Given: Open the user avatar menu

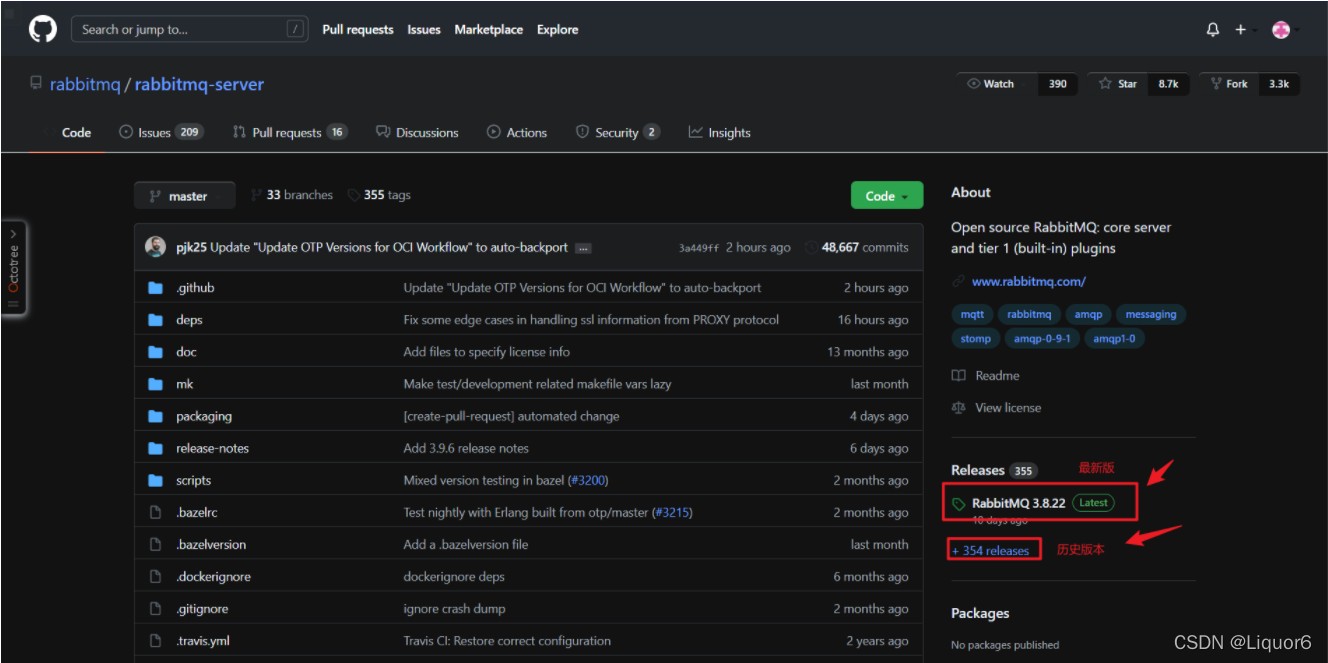Looking at the screenshot, I should pyautogui.click(x=1281, y=30).
